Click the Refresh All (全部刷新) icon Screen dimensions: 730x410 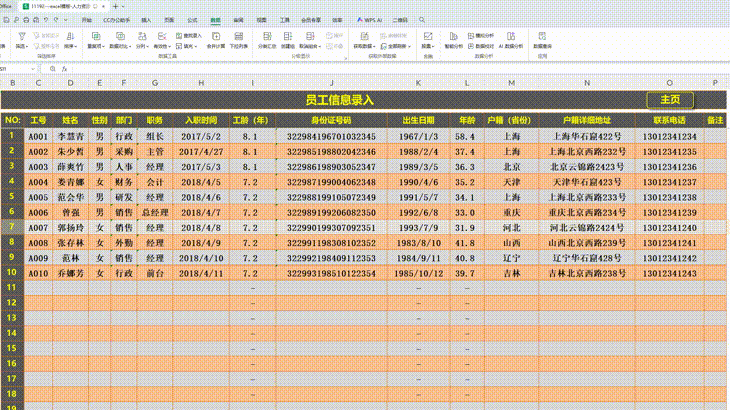click(x=384, y=46)
